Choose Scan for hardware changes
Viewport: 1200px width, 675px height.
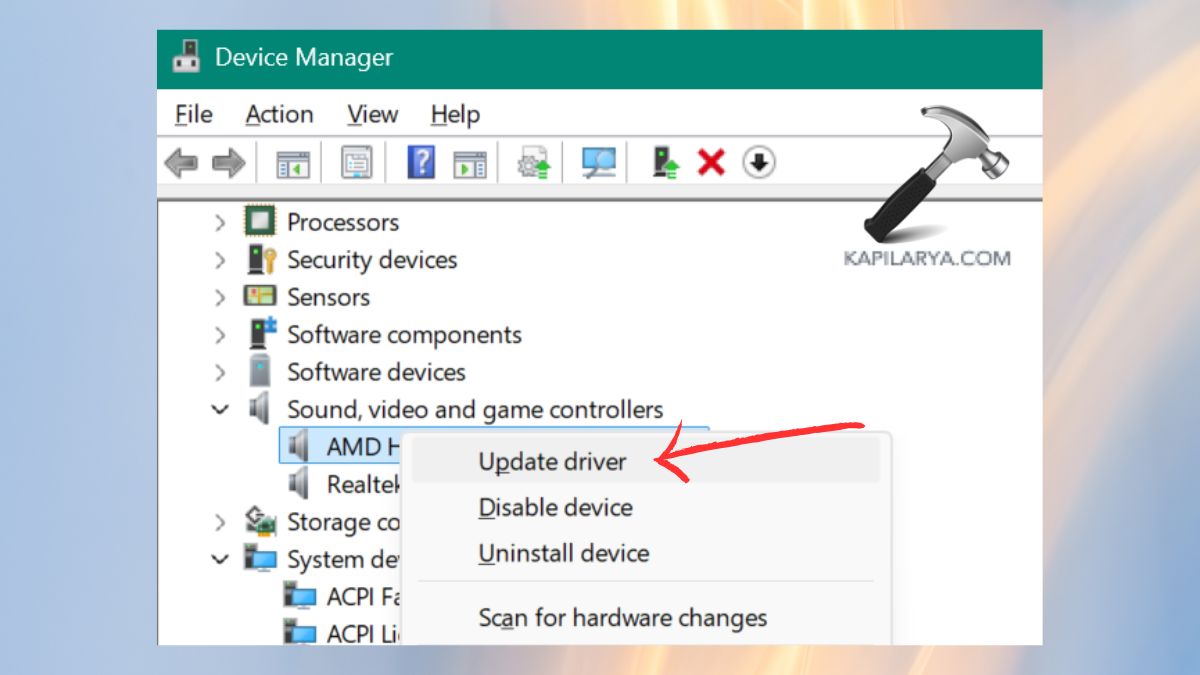[645, 618]
